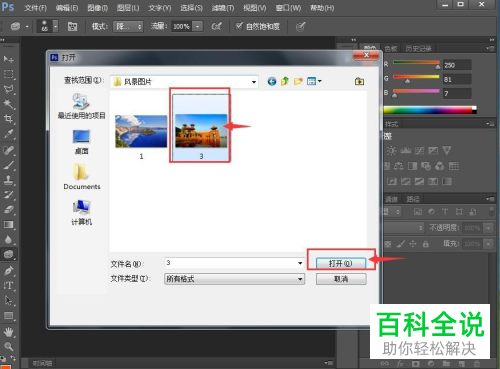Switch to the 路径 tab
Viewport: 500px width, 369px height.
tap(413, 199)
